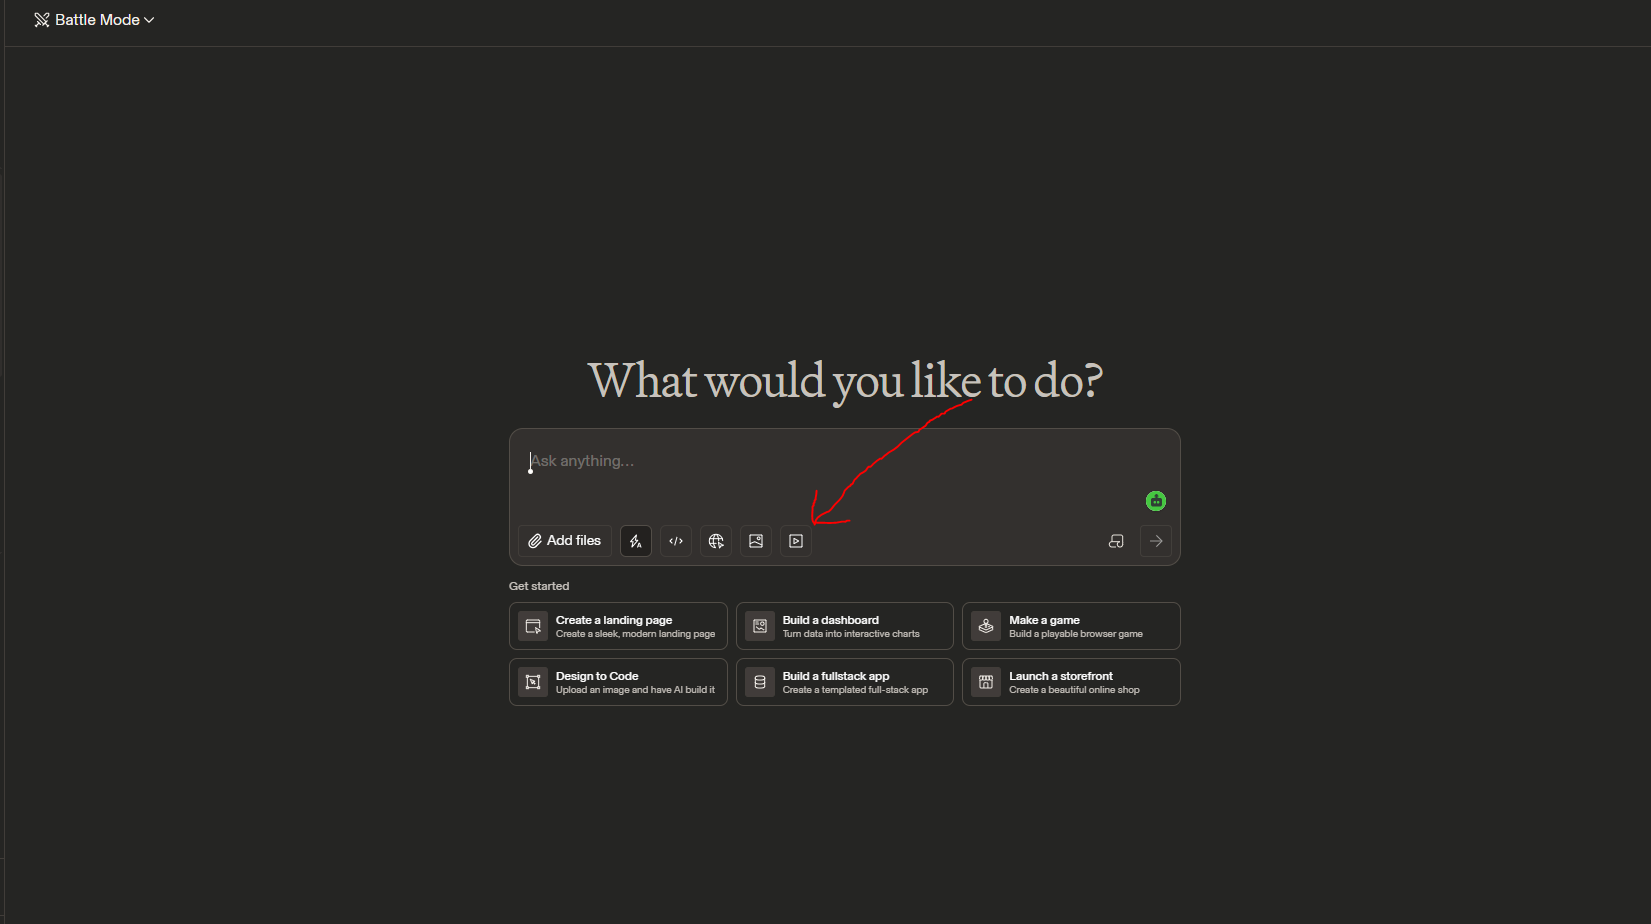Click the green robot extension icon

[1156, 501]
